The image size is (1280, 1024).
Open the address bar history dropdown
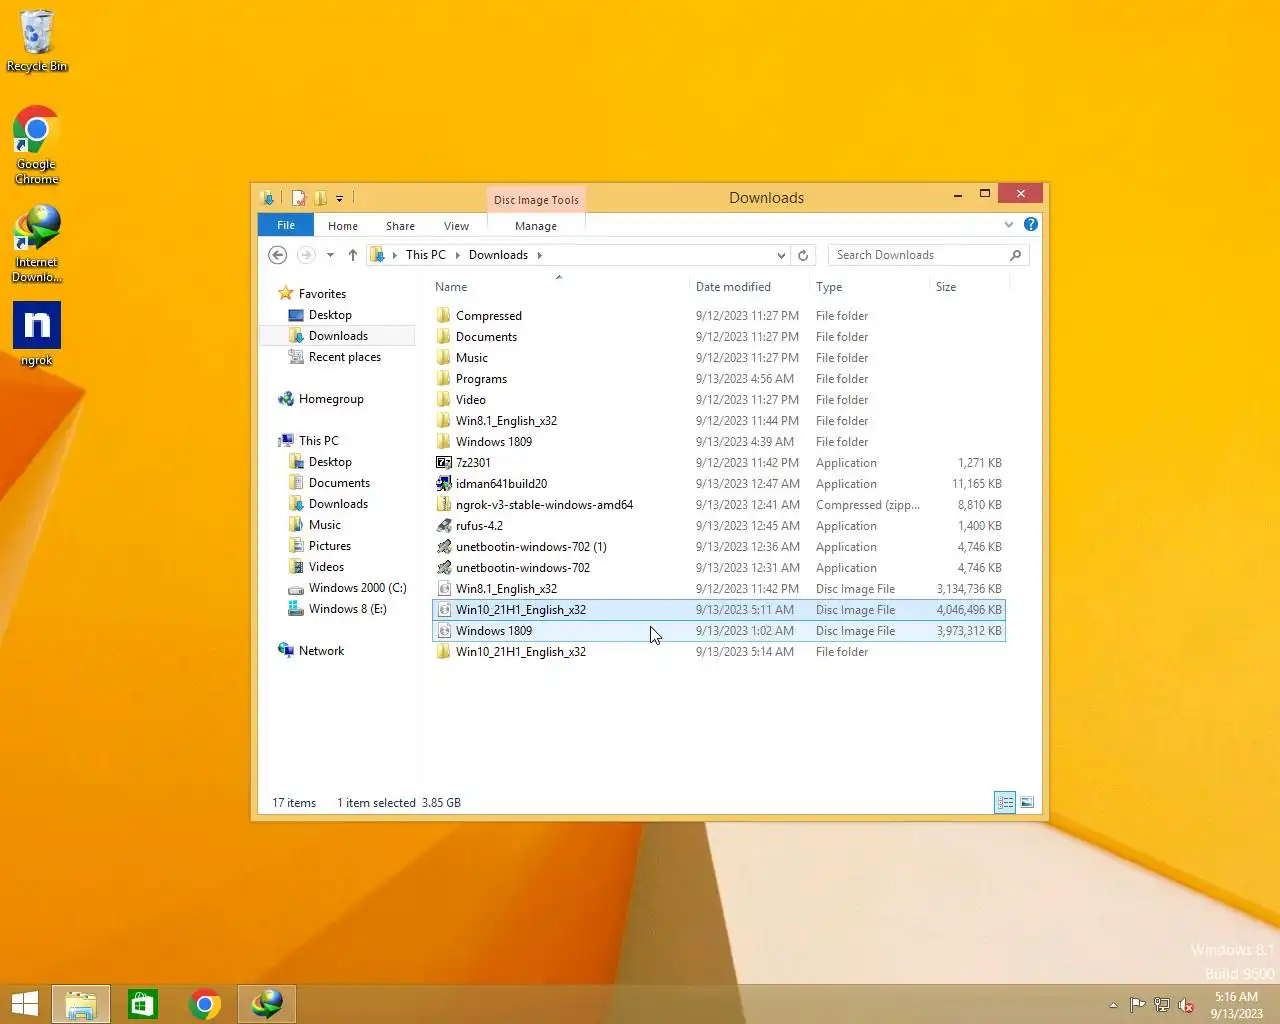click(781, 255)
